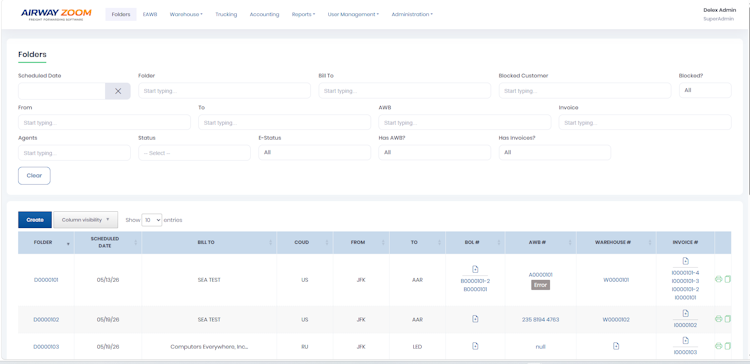Viewport: 750px width, 364px height.
Task: Open warehouse link W0000102
Action: [616, 320]
